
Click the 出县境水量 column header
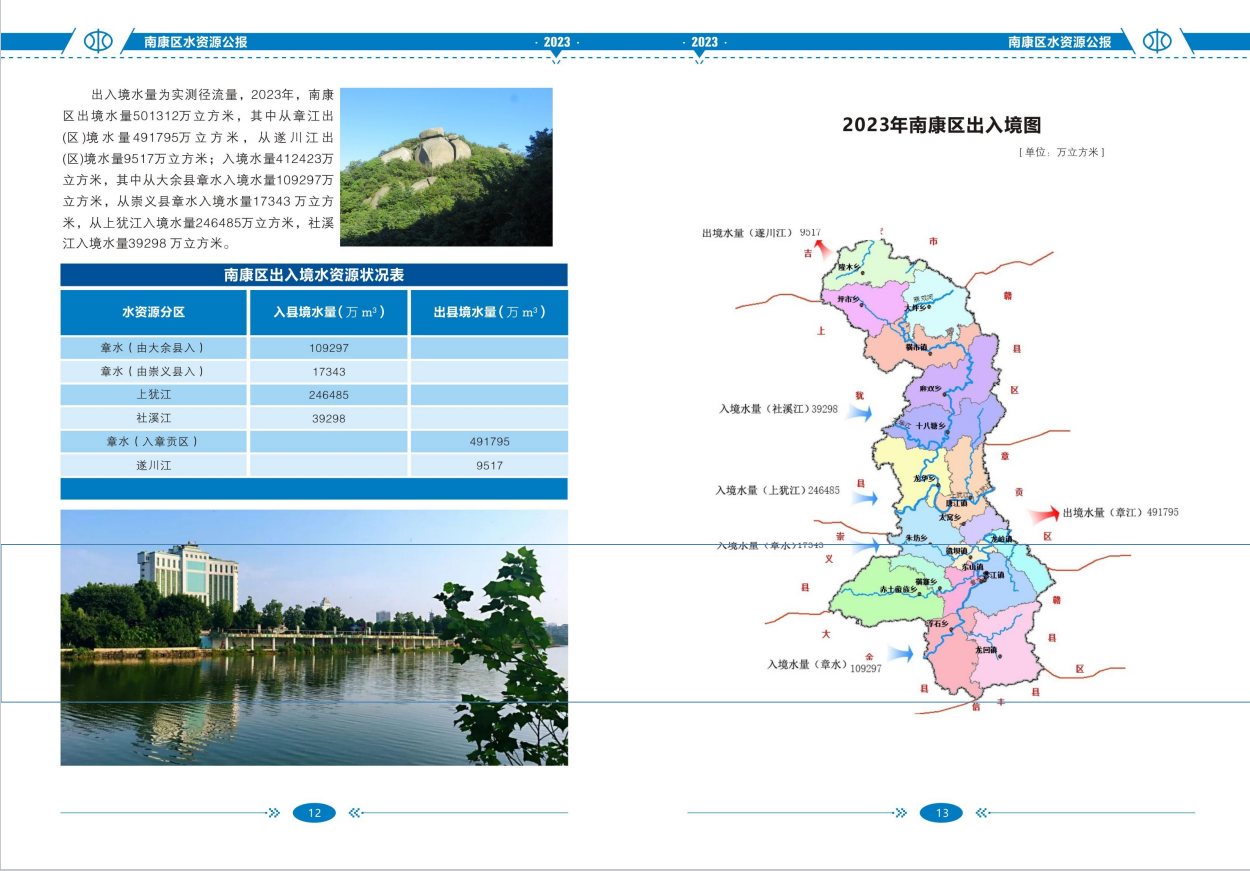(489, 312)
